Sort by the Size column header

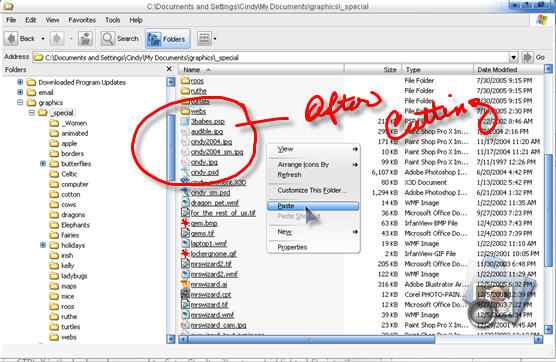pos(373,69)
